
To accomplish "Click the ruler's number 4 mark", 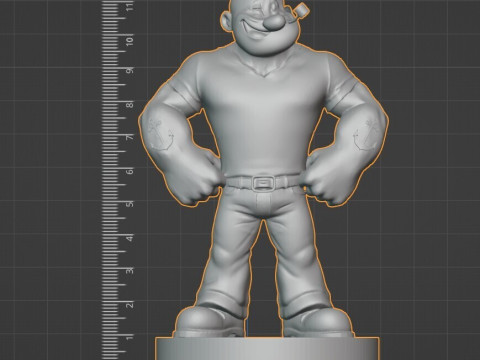I will (x=130, y=237).
